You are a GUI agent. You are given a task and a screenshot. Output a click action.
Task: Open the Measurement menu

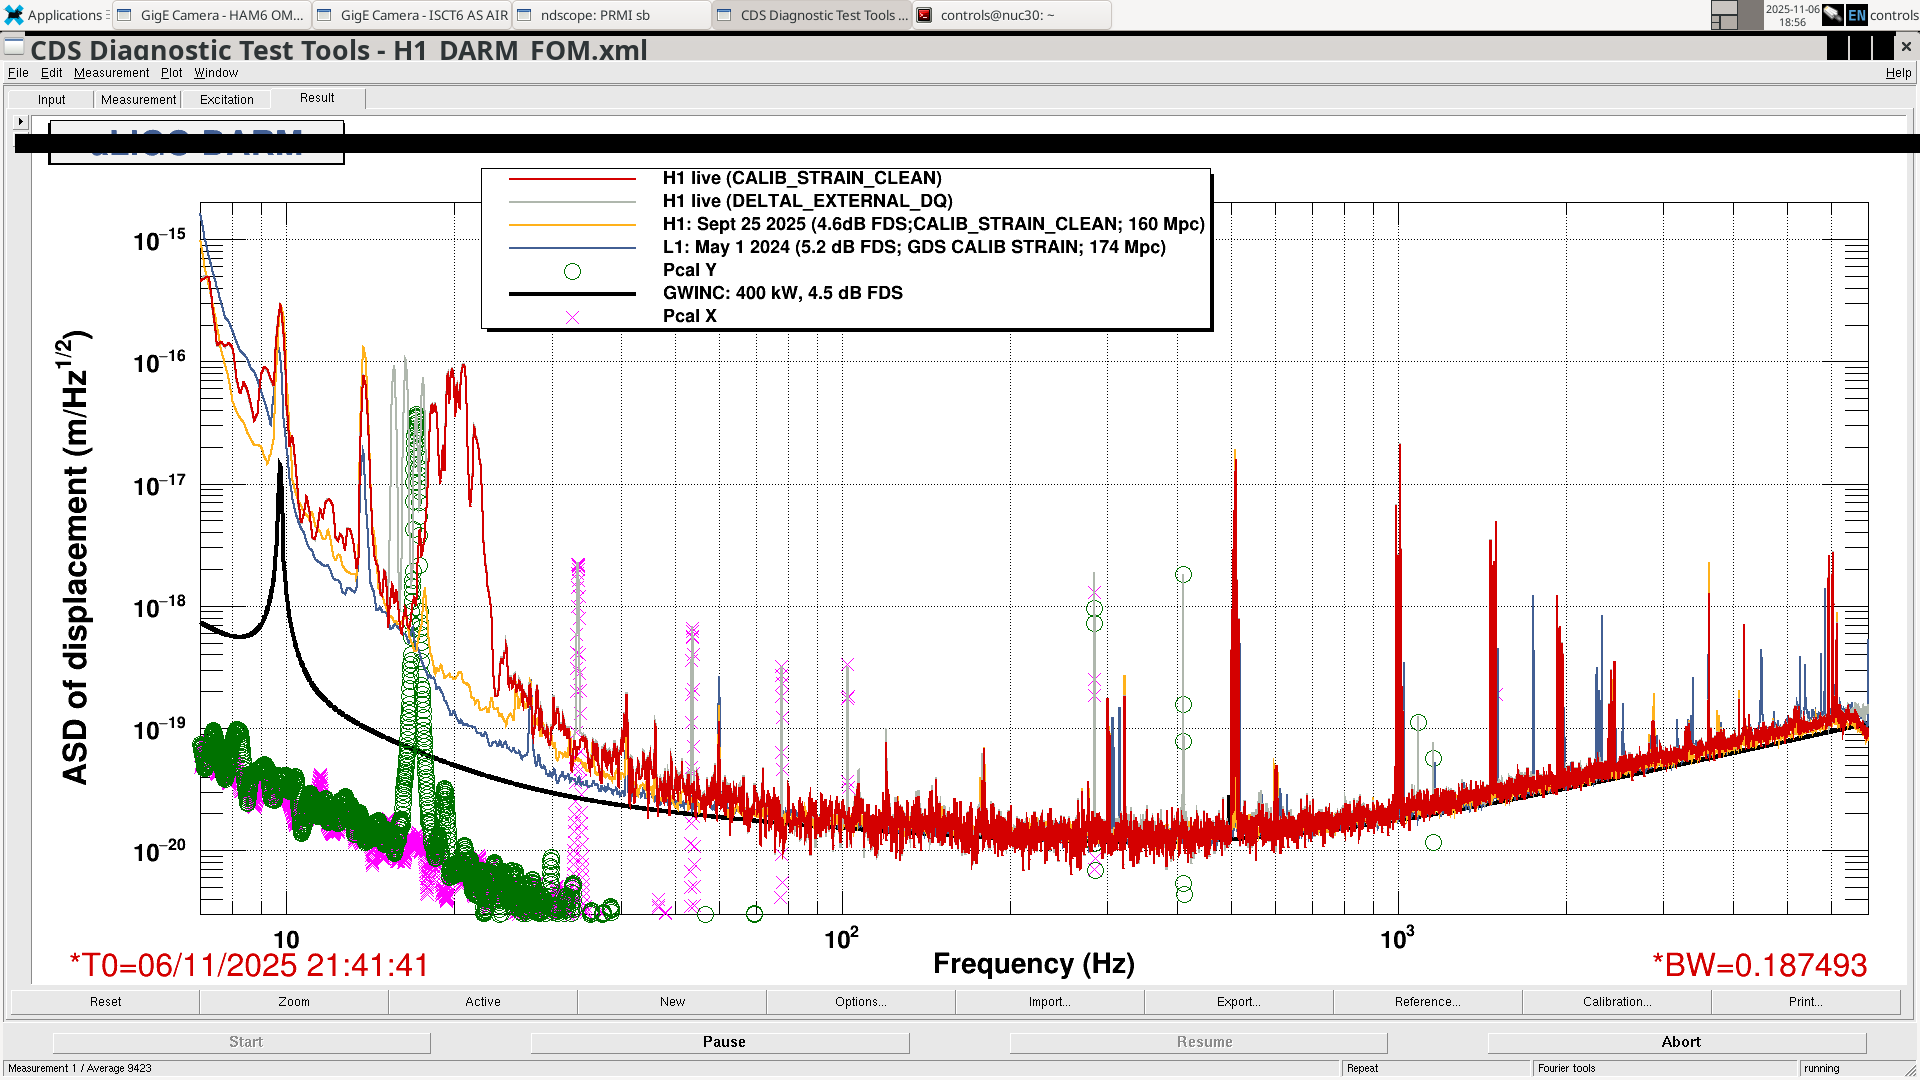click(x=111, y=73)
